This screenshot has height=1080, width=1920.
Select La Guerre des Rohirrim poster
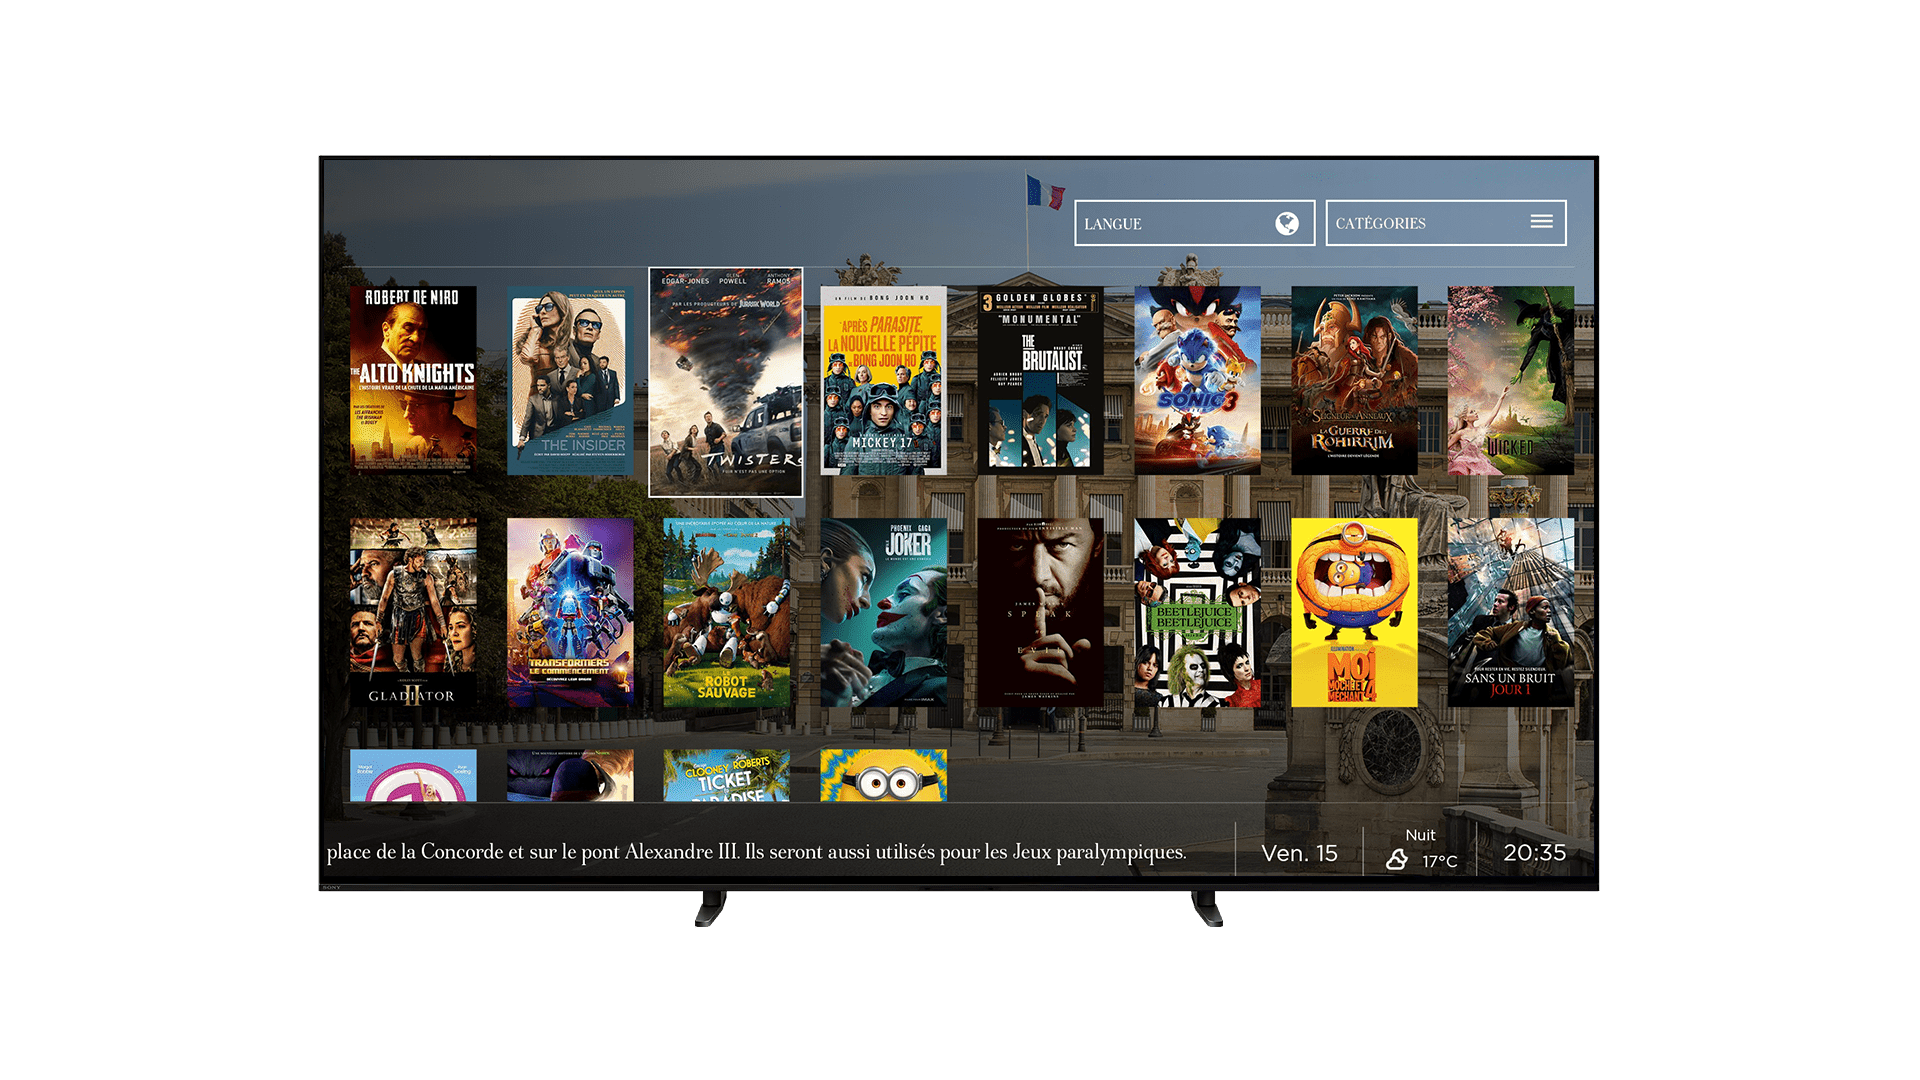click(1354, 380)
